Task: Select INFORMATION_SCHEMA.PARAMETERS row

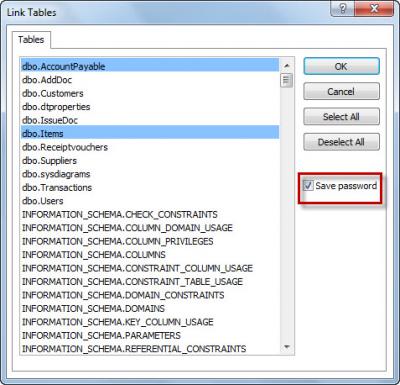Action: click(150, 335)
